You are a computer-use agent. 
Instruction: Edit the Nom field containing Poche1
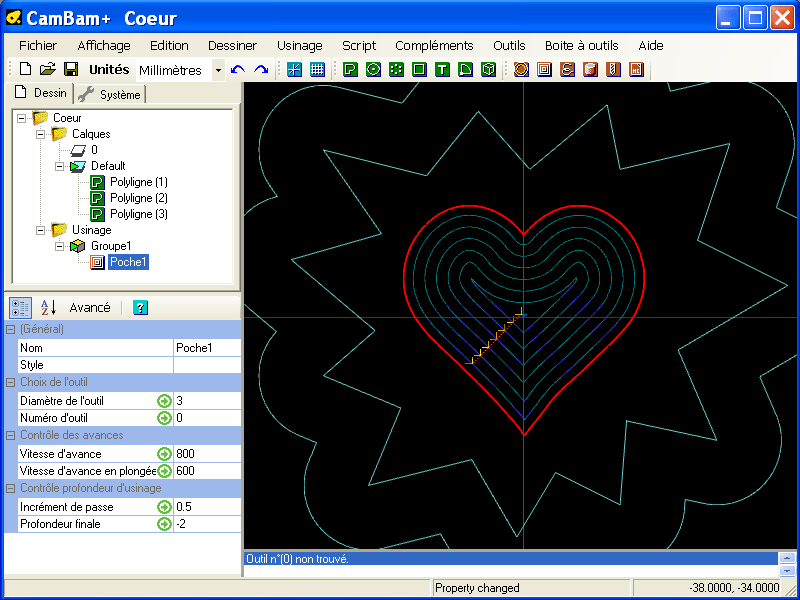[x=207, y=348]
